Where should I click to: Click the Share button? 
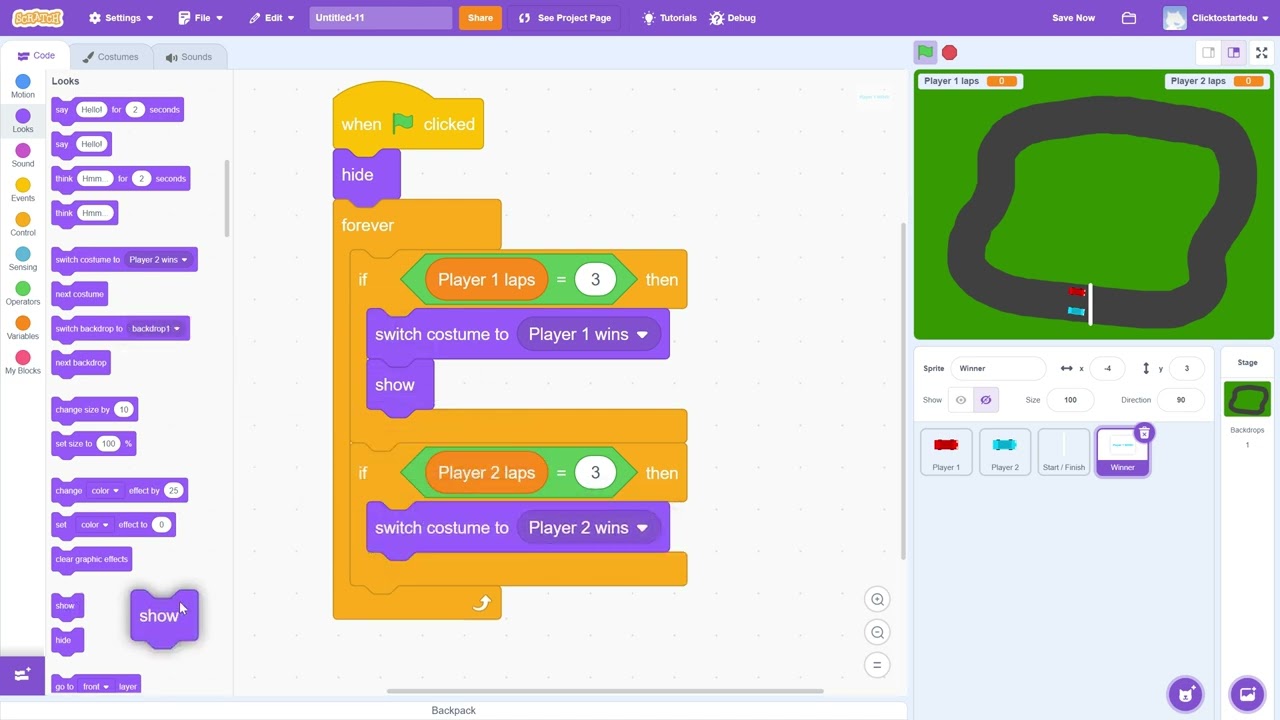coord(480,18)
